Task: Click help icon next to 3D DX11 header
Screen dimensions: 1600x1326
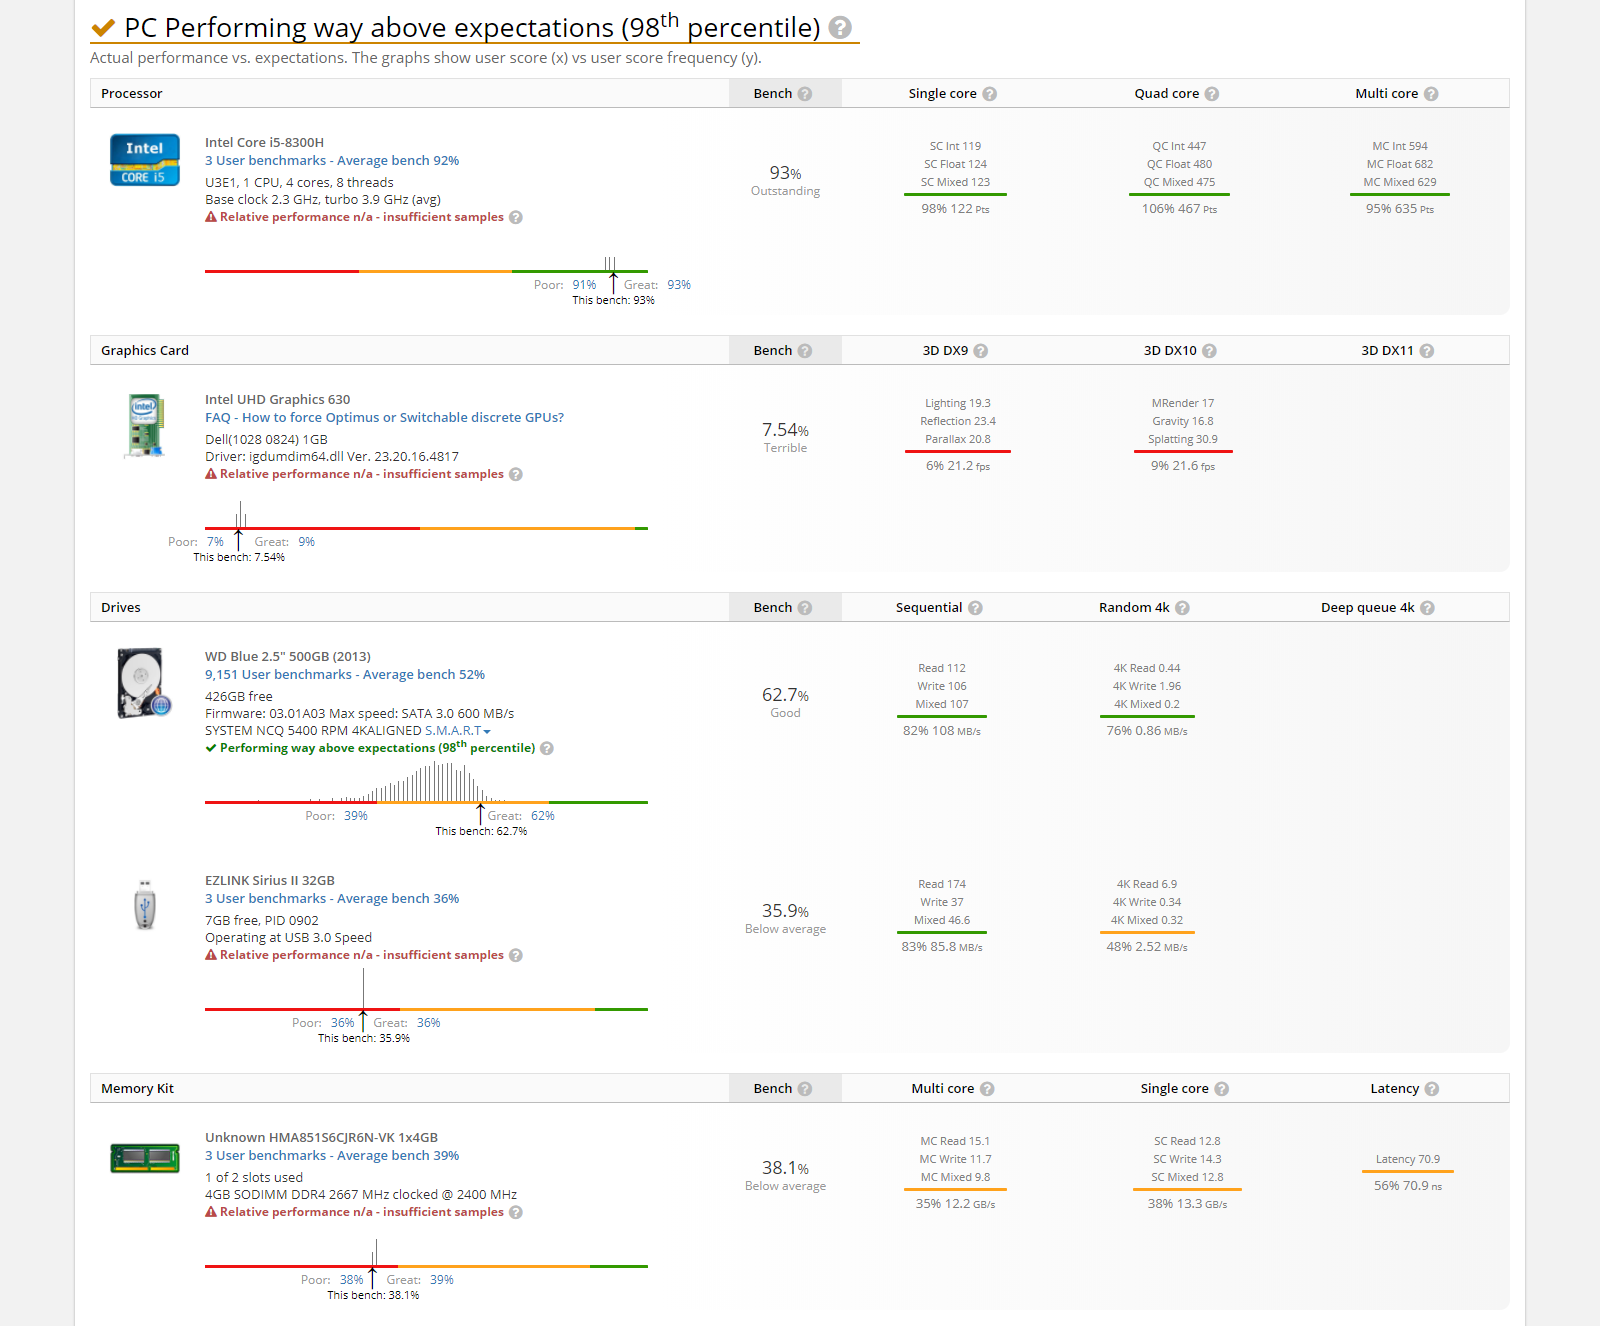Action: [1427, 351]
